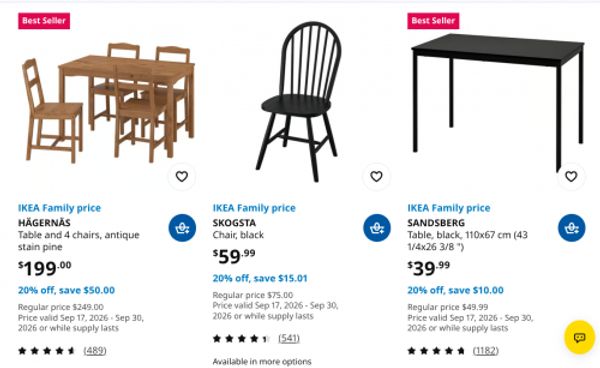Screen dimensions: 600x368
Task: Add HÄGERNÄS table set to shopping bag
Action: (x=182, y=228)
